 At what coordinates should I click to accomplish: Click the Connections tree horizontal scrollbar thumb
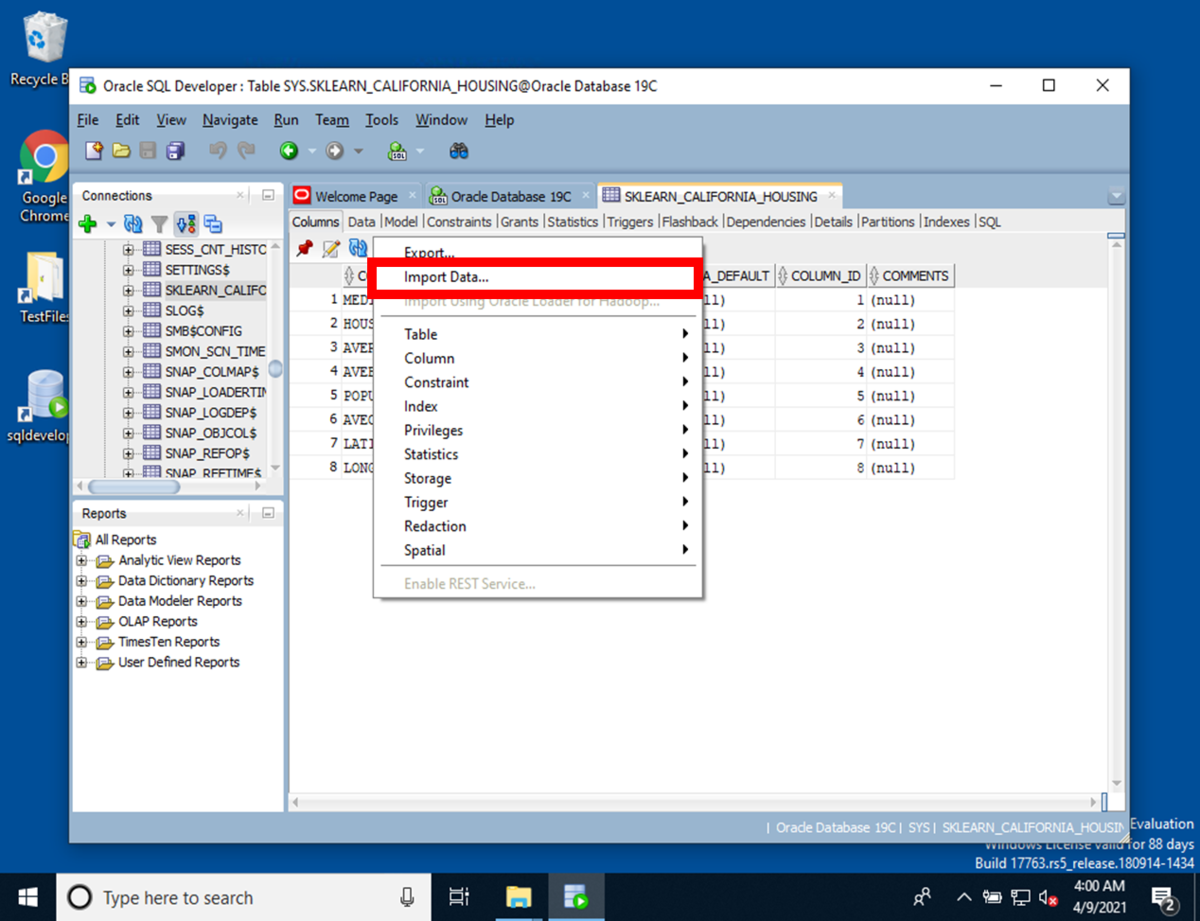tap(133, 487)
